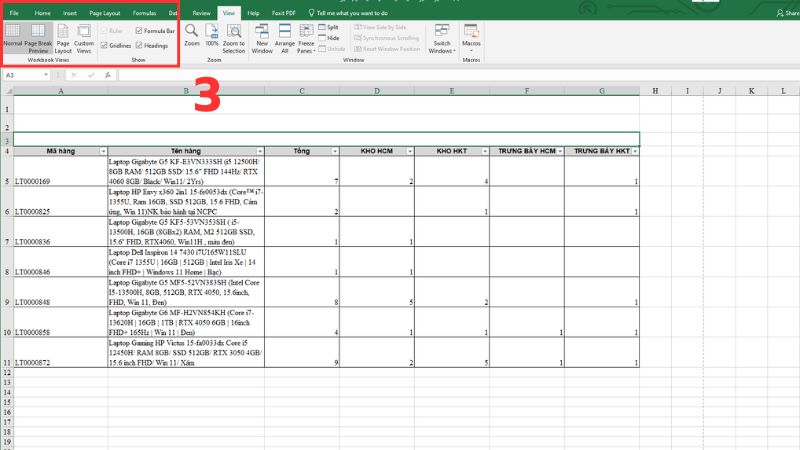Image resolution: width=800 pixels, height=450 pixels.
Task: Switch to ribbon Page Layout tab
Action: [x=105, y=13]
